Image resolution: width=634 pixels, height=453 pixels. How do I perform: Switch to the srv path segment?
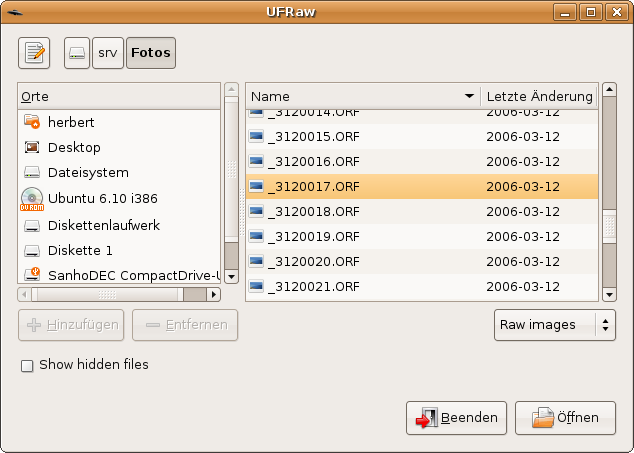pos(107,53)
